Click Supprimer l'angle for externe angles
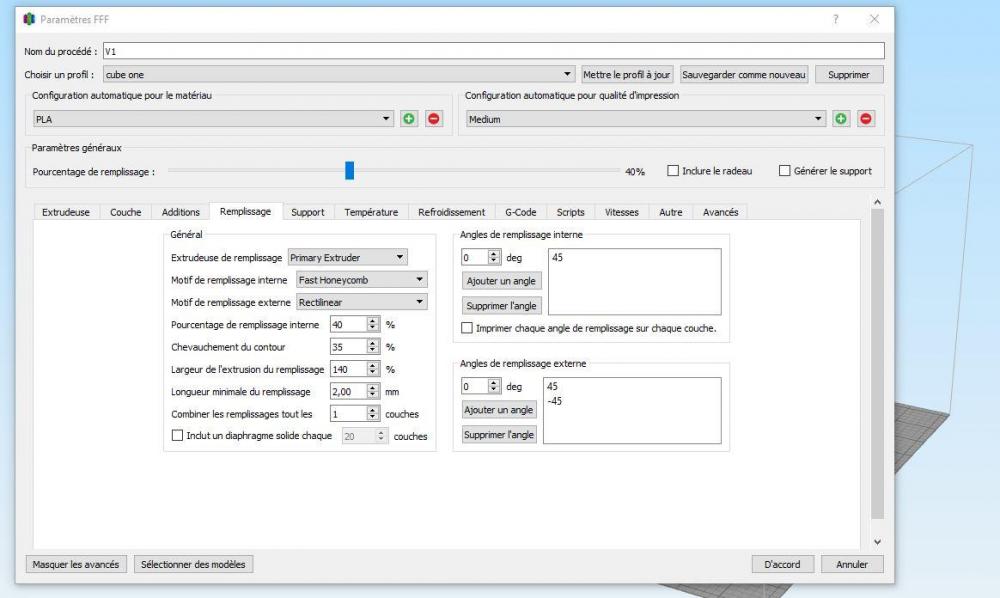 499,435
